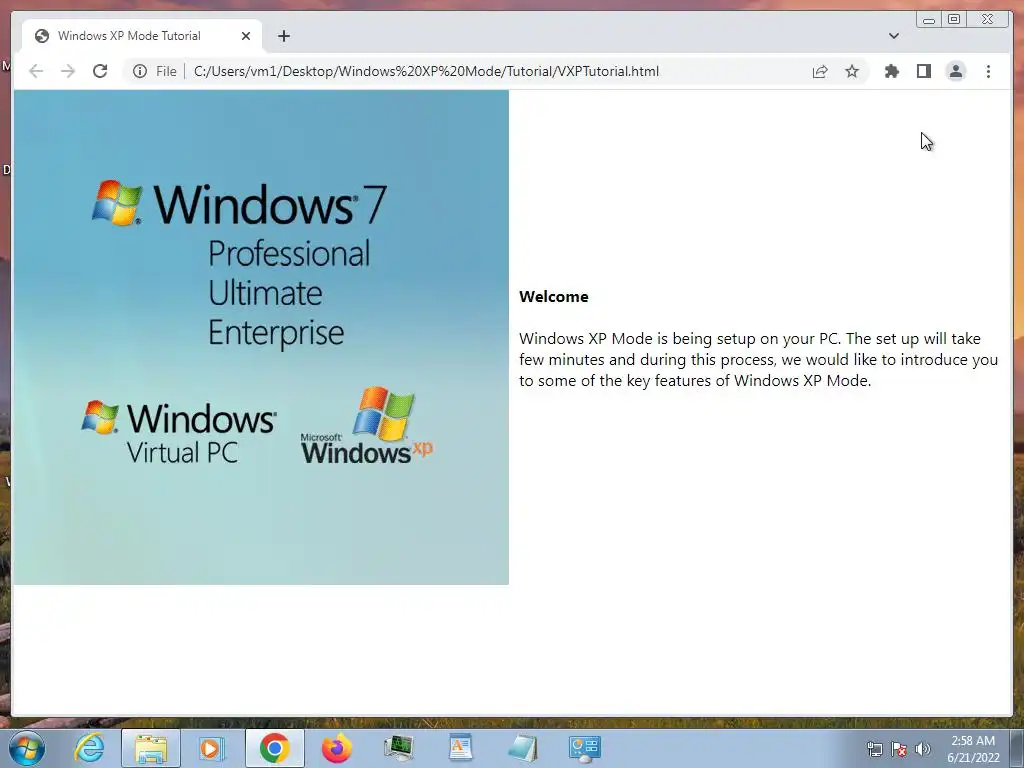
Task: Bookmark this tab with the star icon
Action: (x=852, y=71)
